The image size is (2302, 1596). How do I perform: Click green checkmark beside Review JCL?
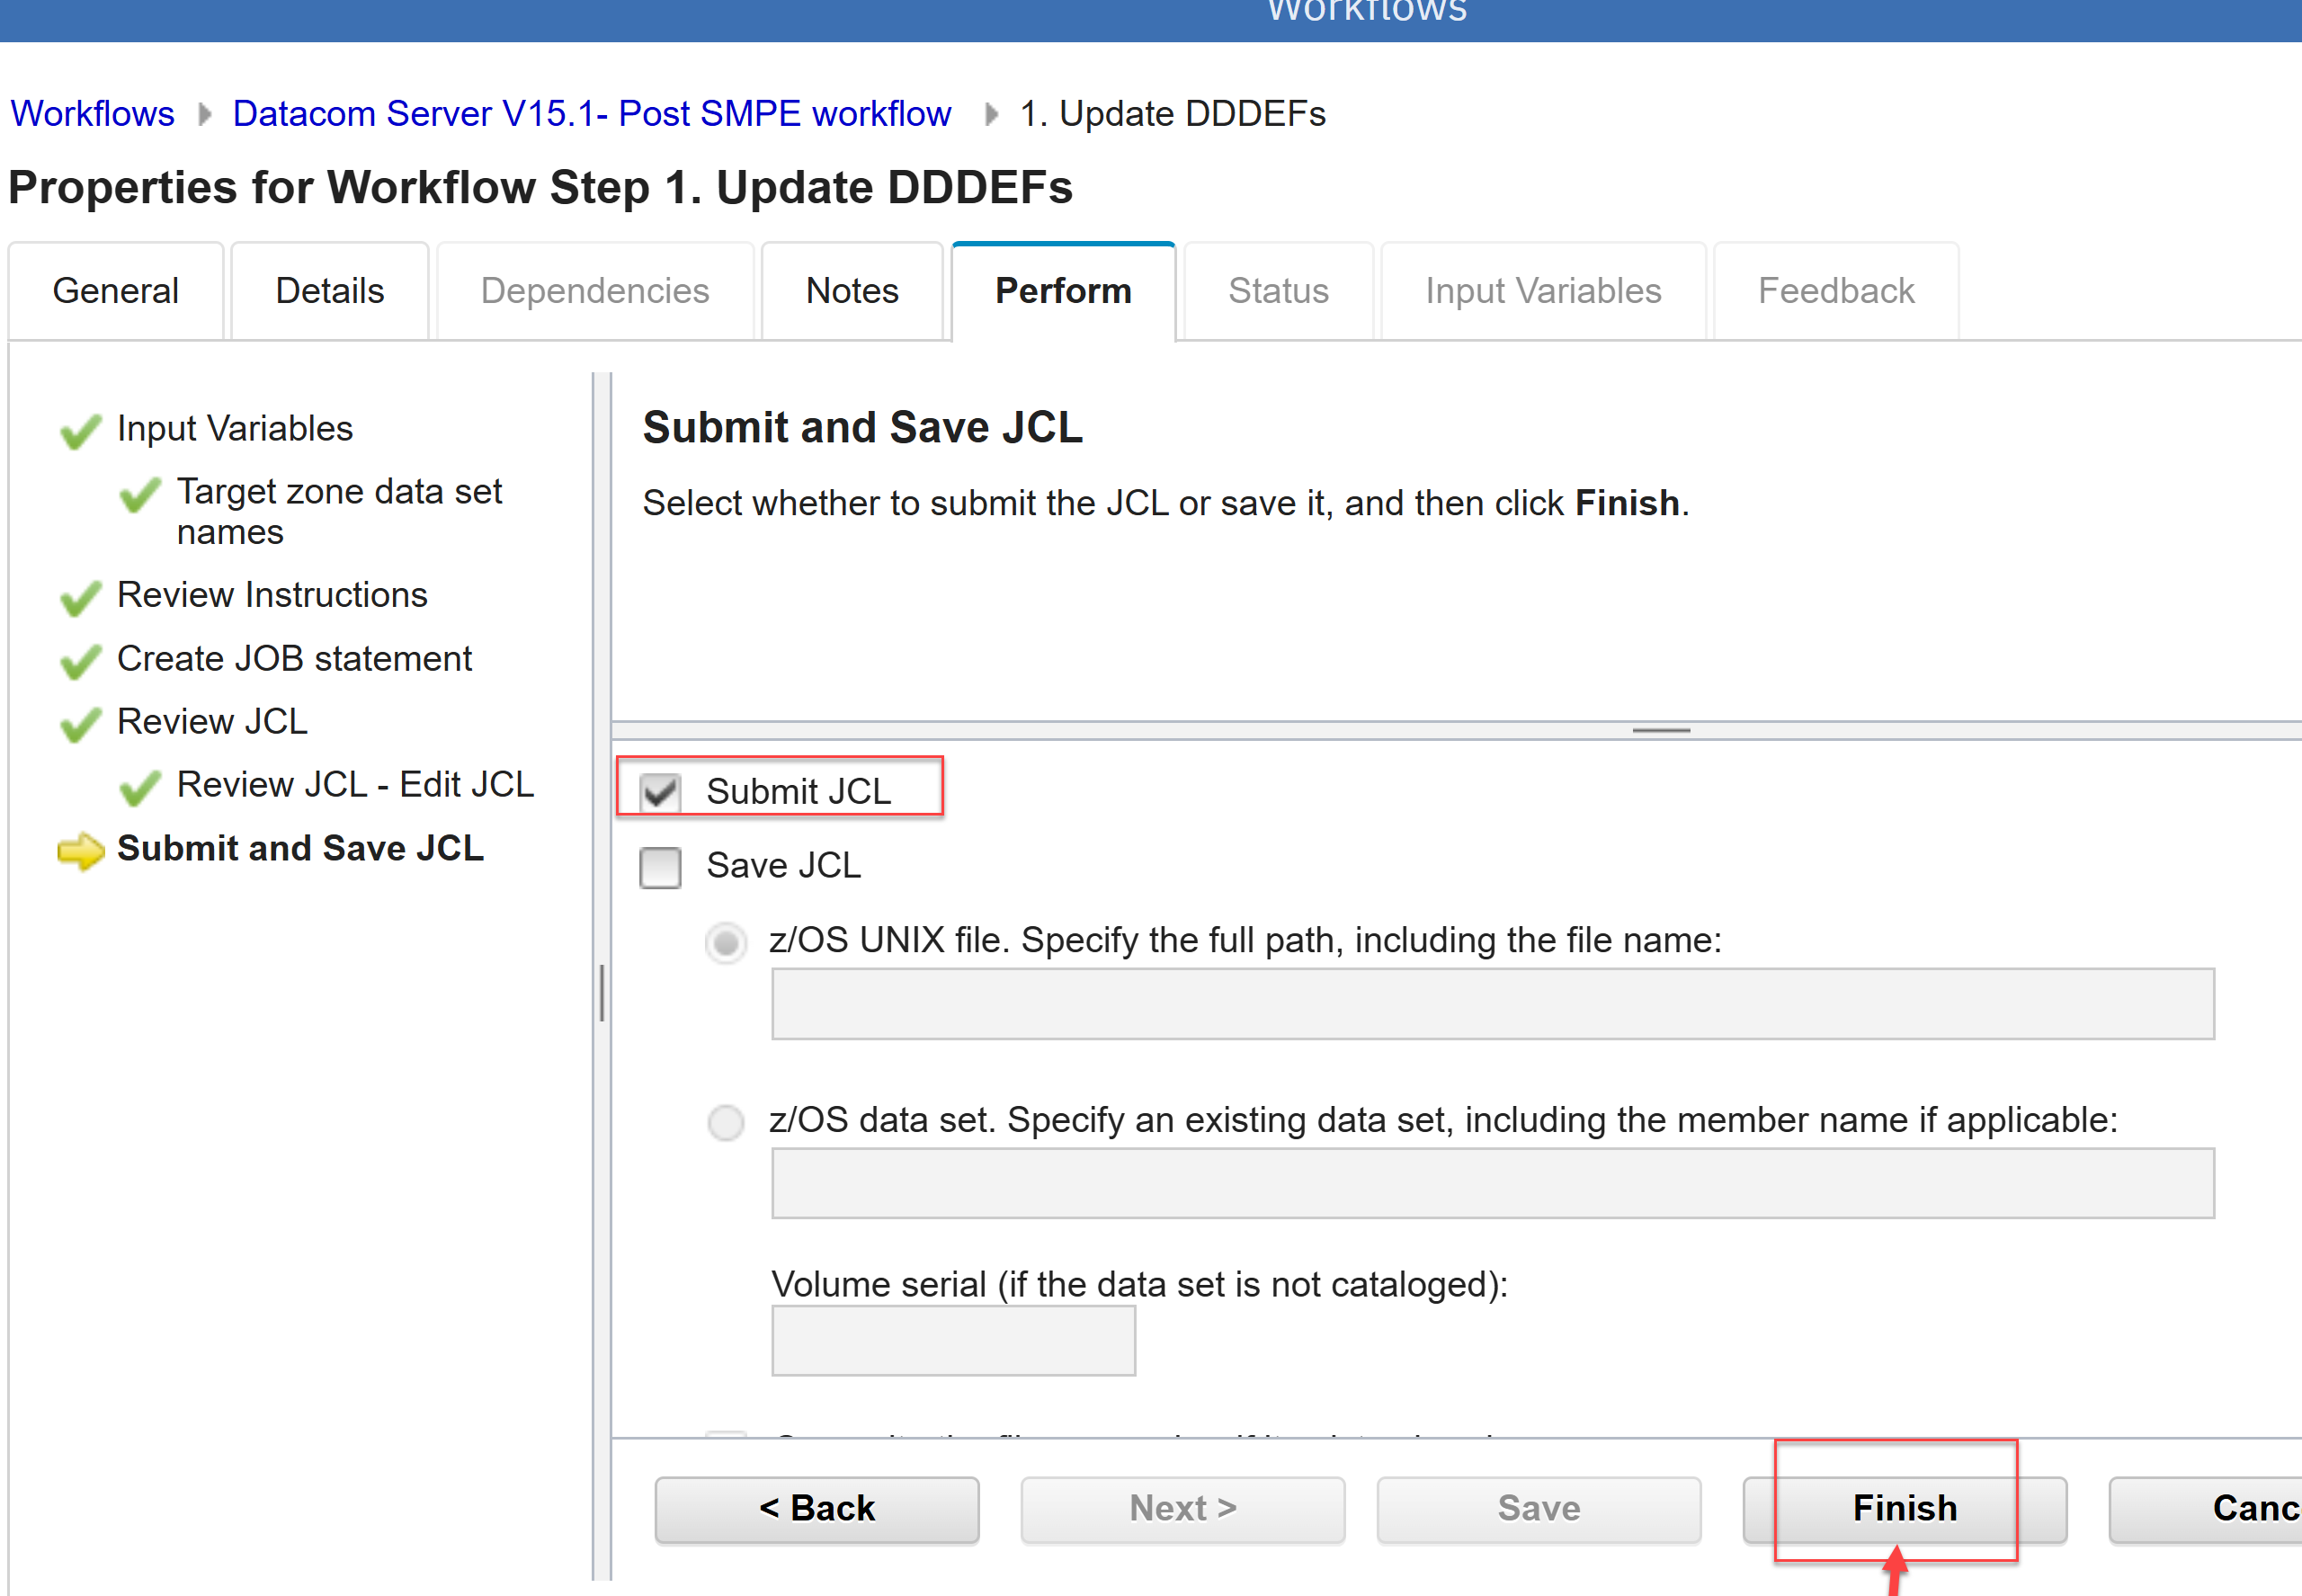(80, 725)
